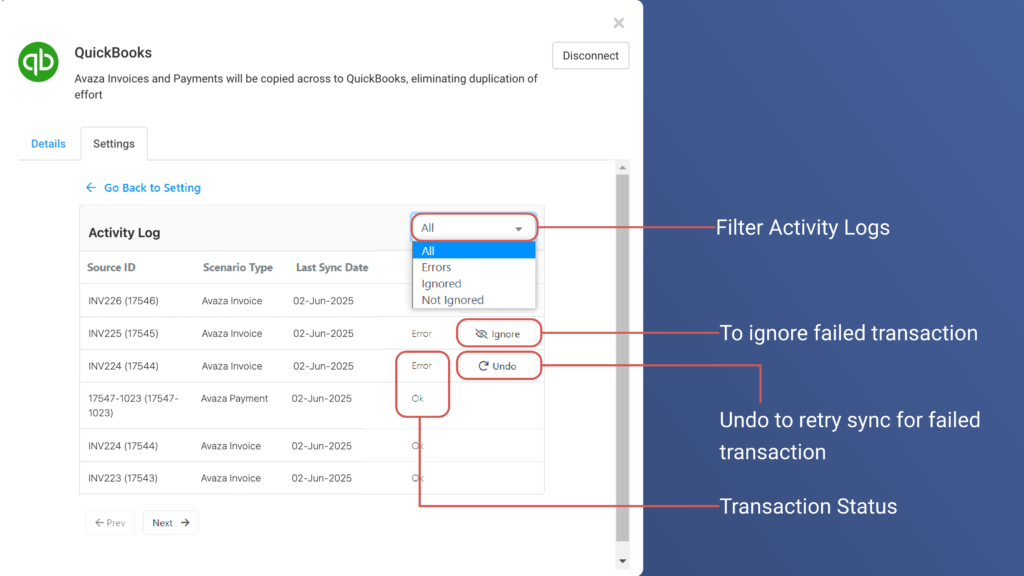This screenshot has width=1024, height=576.
Task: Click the settings panel vertical scrollbar thumb
Action: [622, 358]
